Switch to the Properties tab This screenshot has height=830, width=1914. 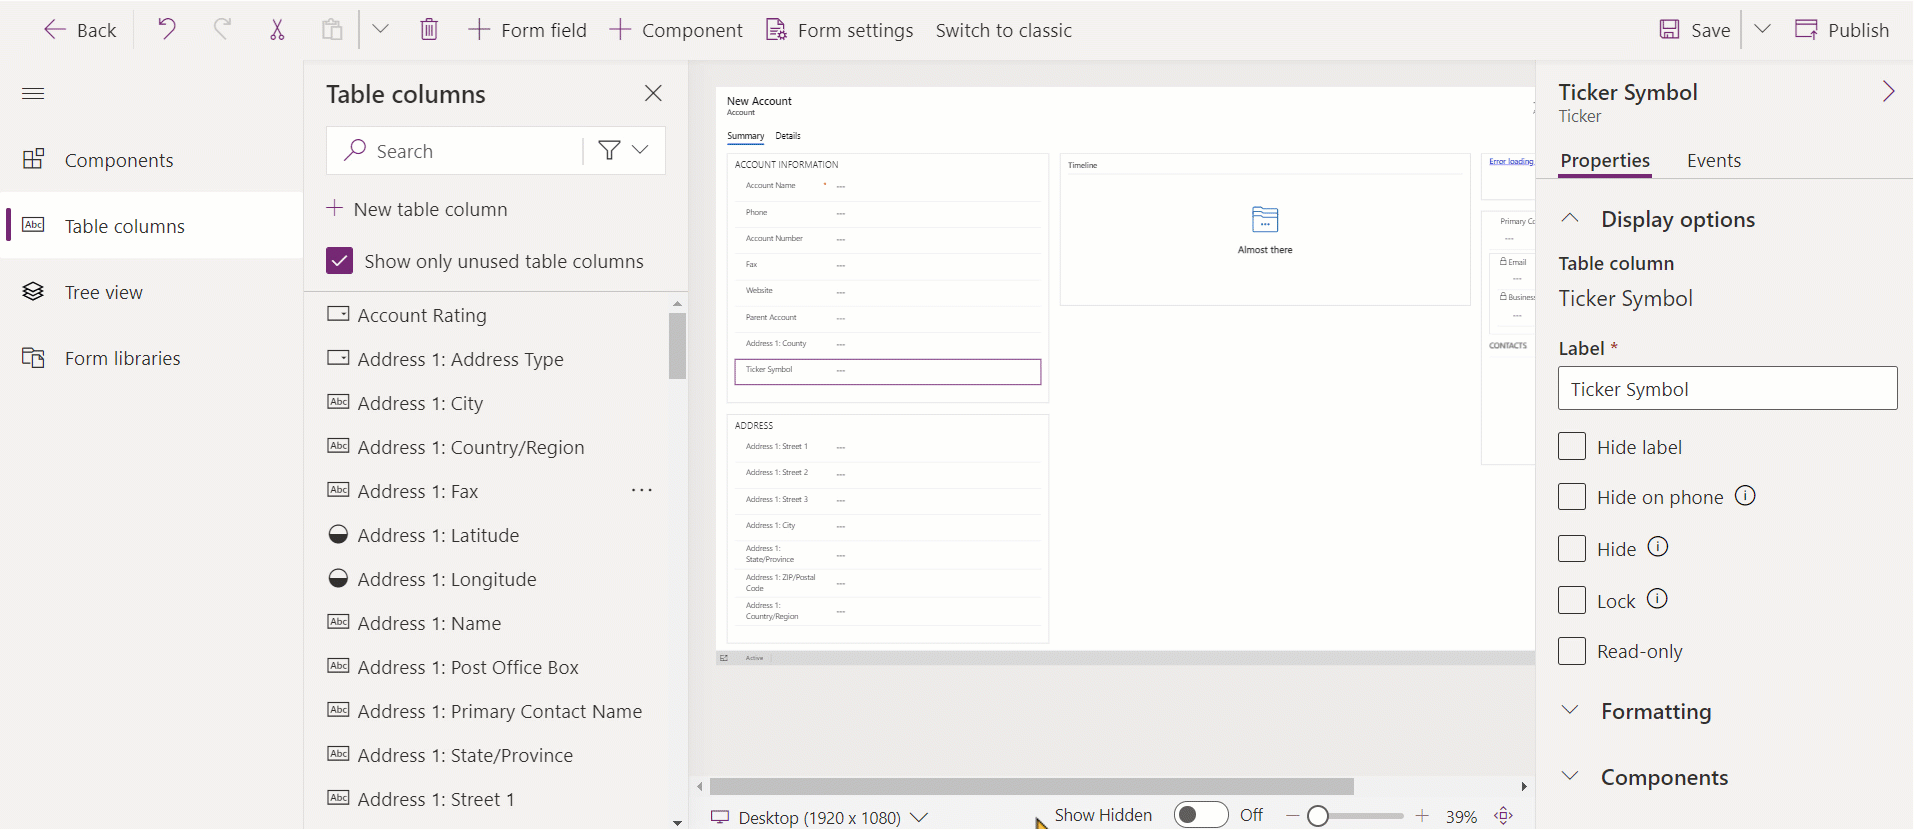pyautogui.click(x=1605, y=161)
